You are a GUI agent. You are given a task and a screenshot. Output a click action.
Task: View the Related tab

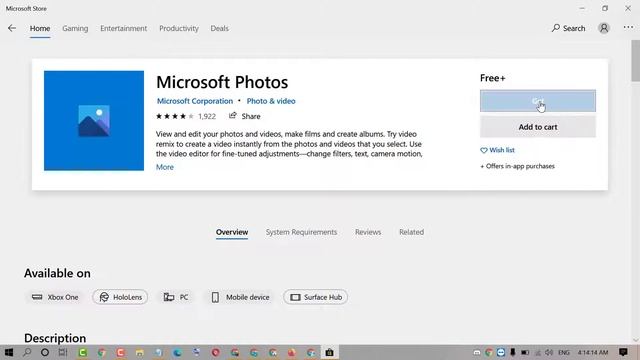tap(411, 232)
